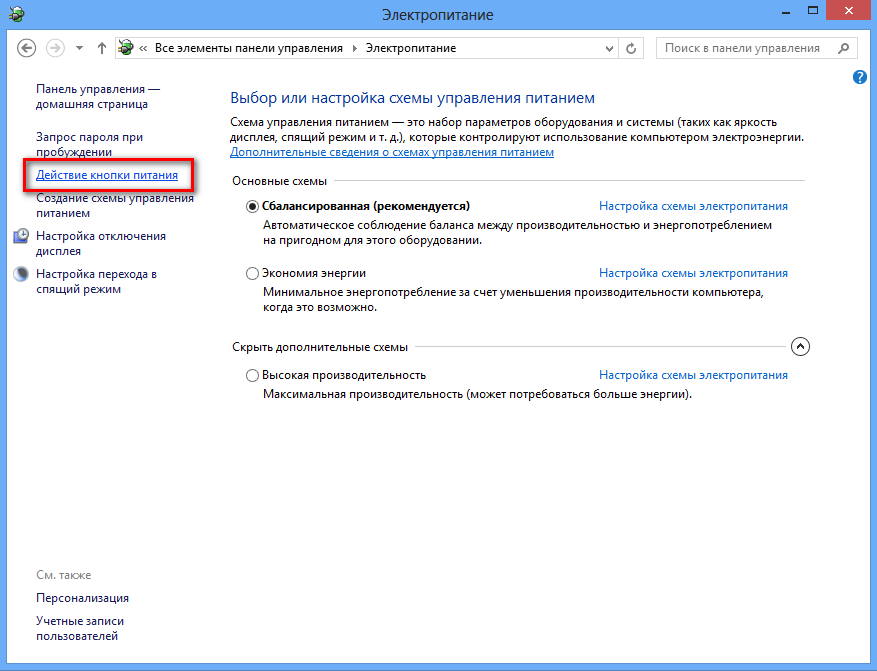Select the Сбалансированная power plan

(x=252, y=206)
